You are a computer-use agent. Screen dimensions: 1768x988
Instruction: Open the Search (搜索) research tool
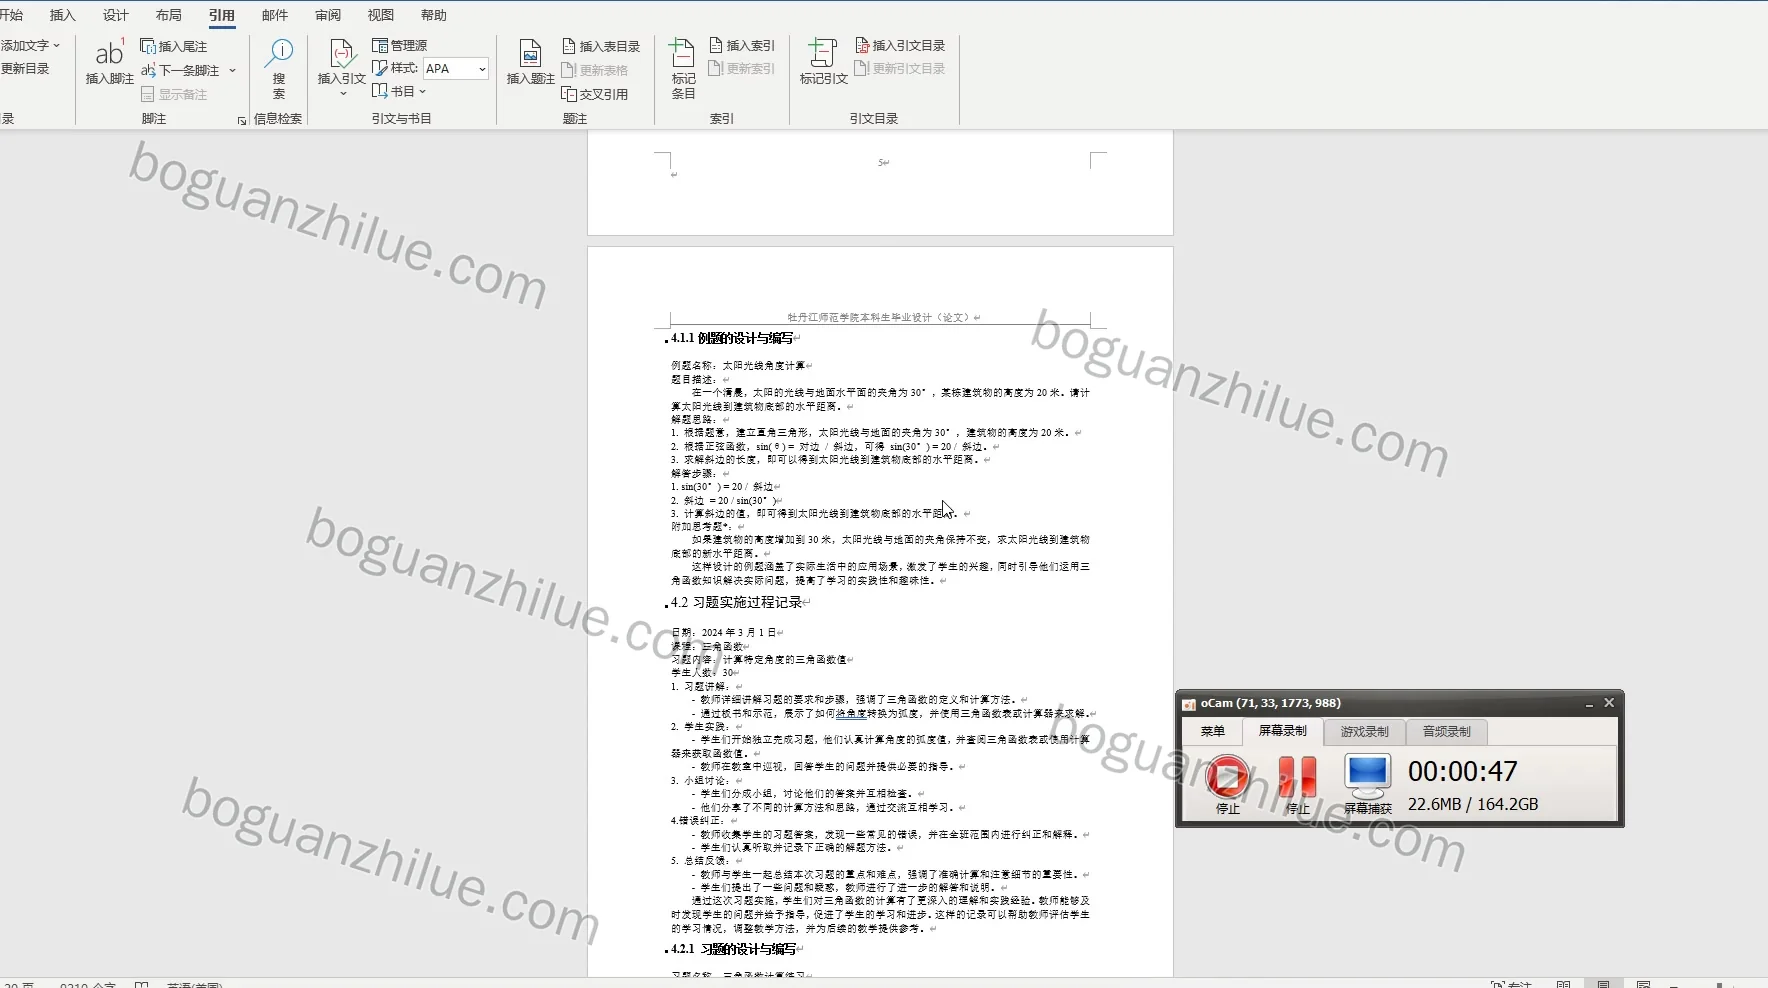pyautogui.click(x=279, y=68)
